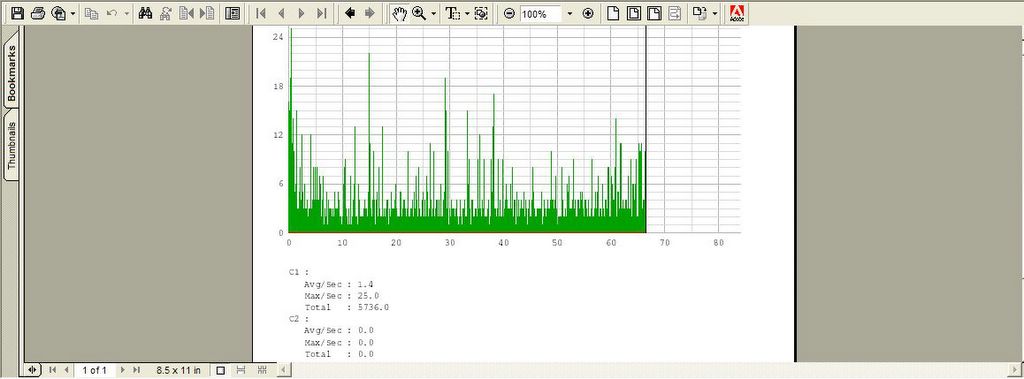Go to previous view with black left arrow
Screen dimensions: 1024x379
[349, 13]
